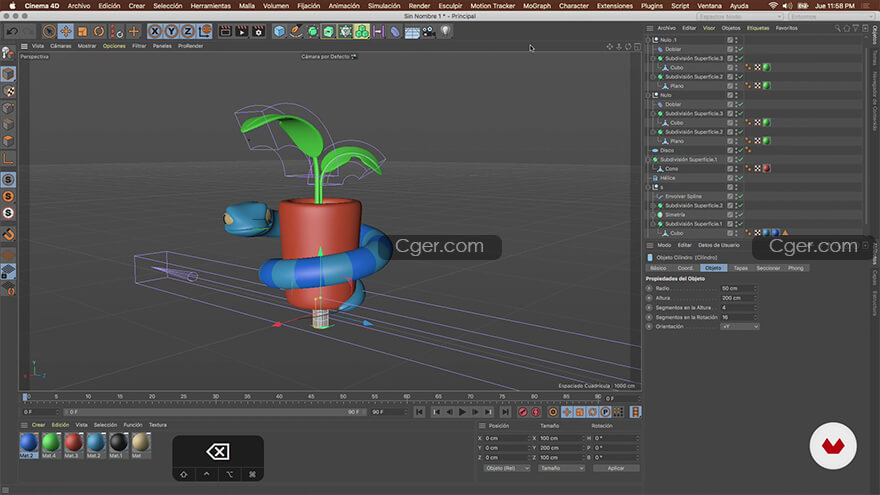Screen dimensions: 880x495
Task: Toggle rotation keyframe recording icon
Action: pyautogui.click(x=592, y=412)
